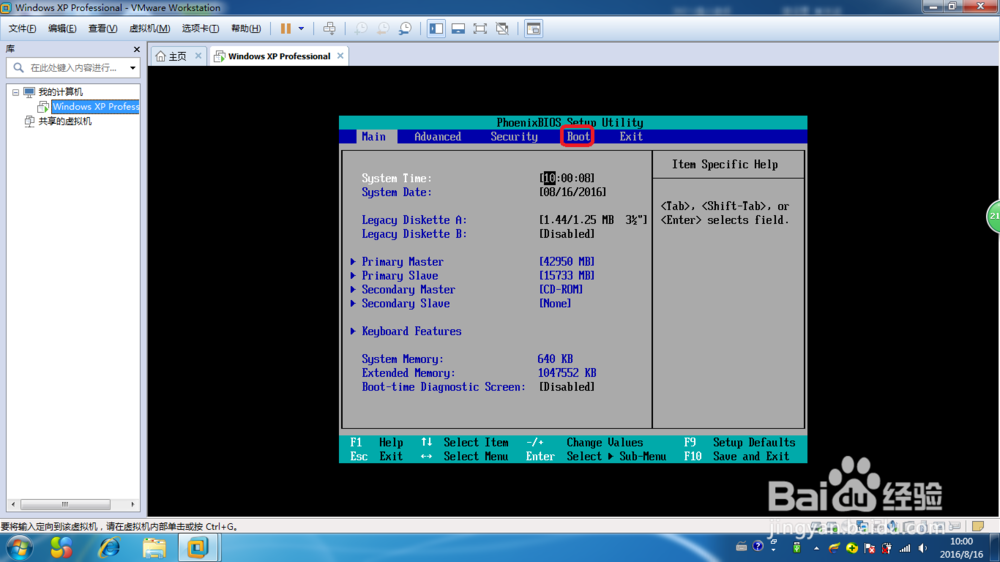The width and height of the screenshot is (1000, 562).
Task: Pause the virtual machine with the orange button
Action: point(286,29)
